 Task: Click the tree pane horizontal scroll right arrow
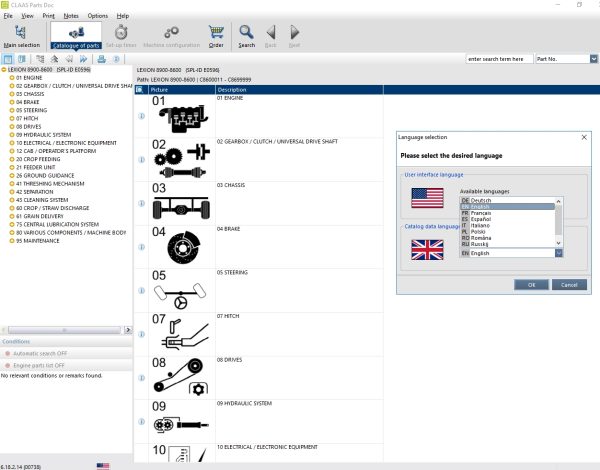click(128, 330)
